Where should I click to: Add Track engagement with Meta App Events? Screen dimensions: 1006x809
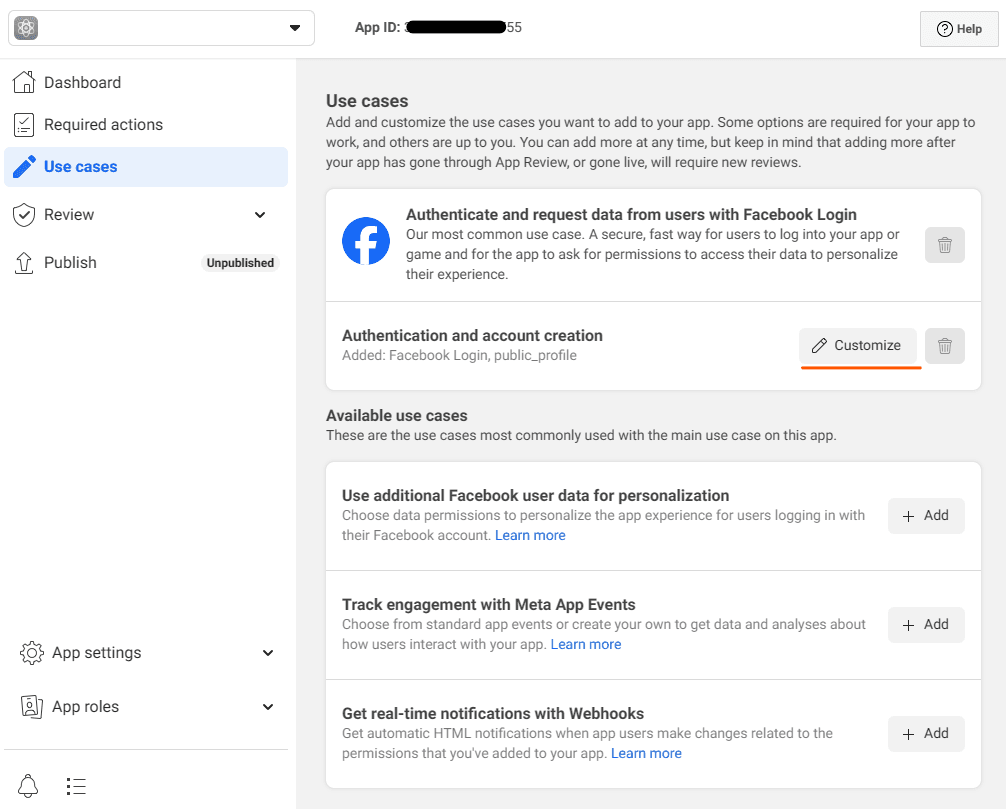coord(926,625)
